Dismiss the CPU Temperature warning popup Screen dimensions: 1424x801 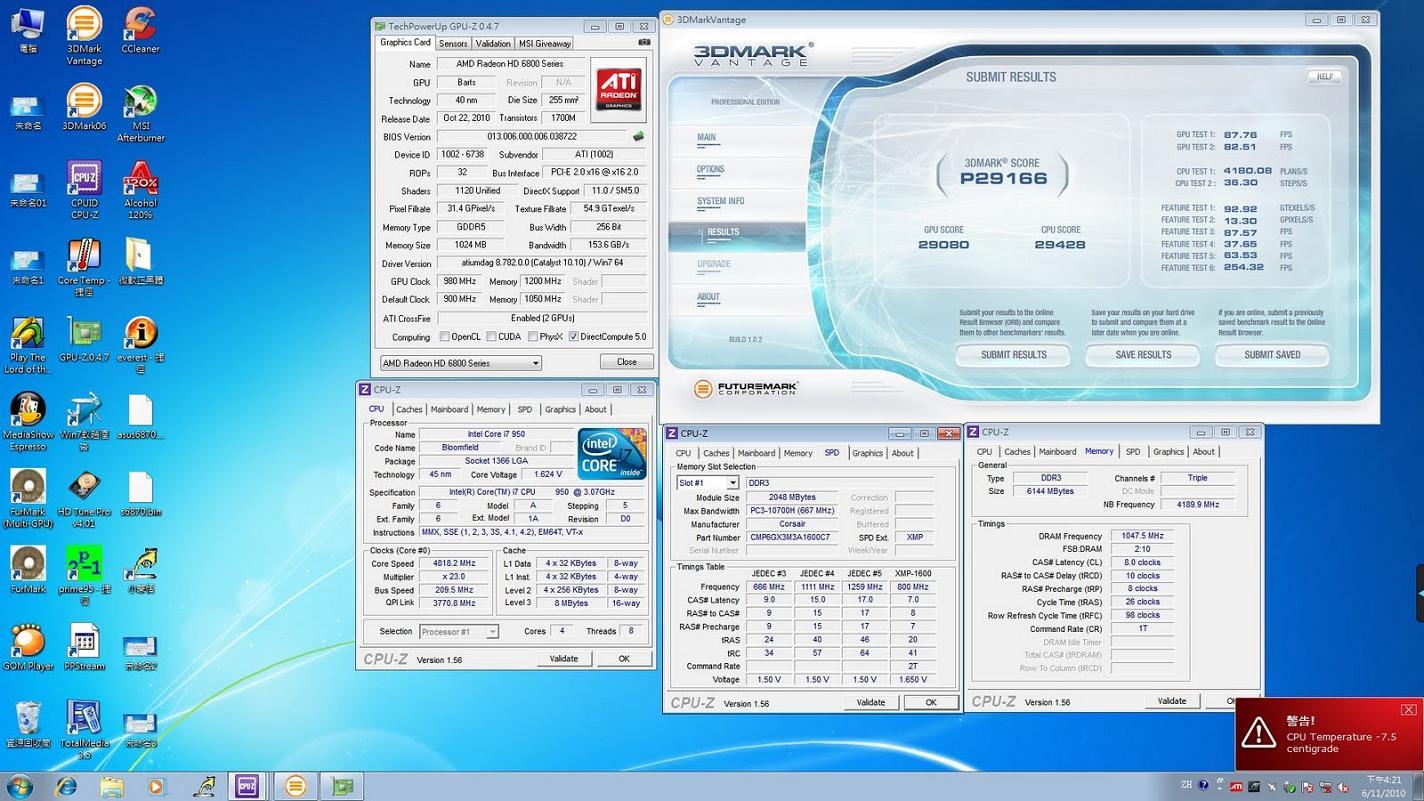[1408, 710]
